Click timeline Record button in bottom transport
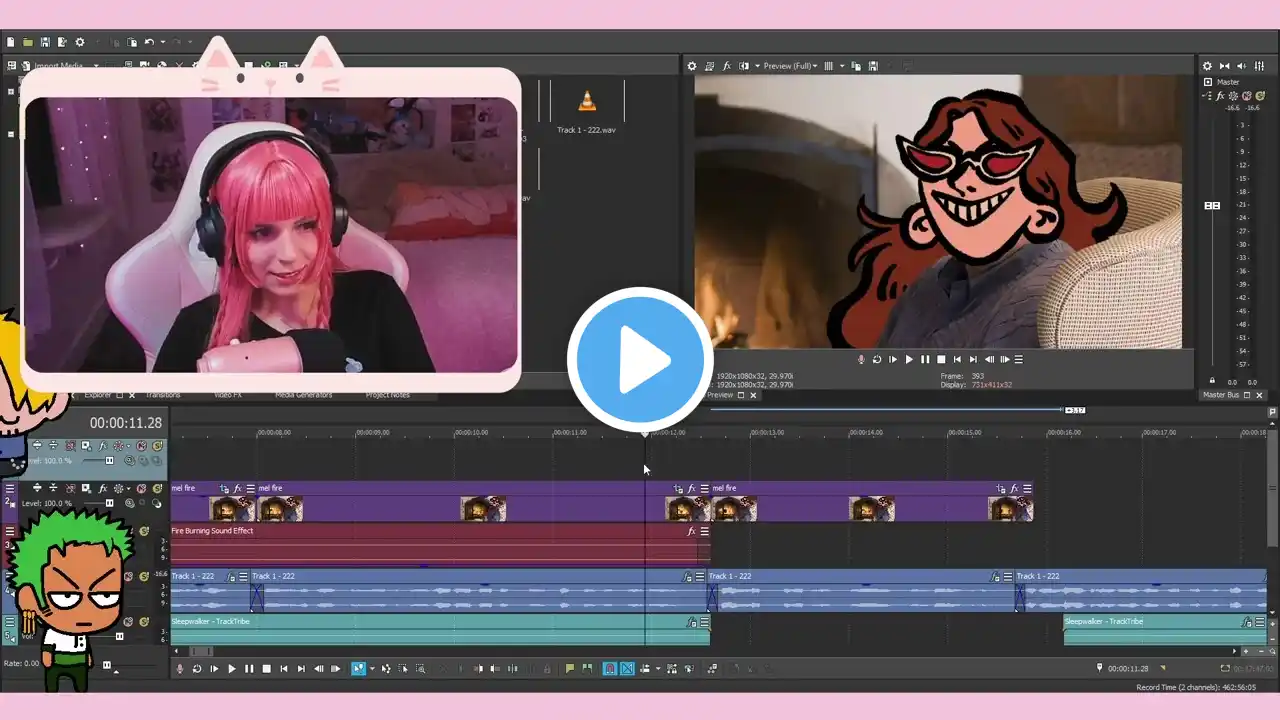 click(179, 669)
